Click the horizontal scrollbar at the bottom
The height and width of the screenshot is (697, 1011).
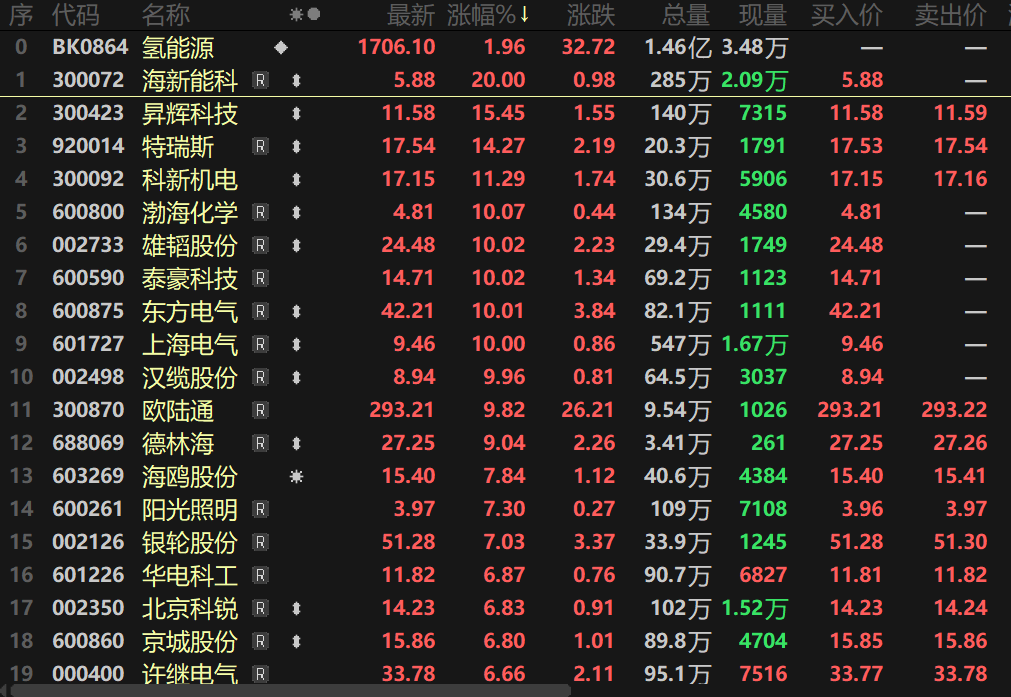tap(290, 691)
